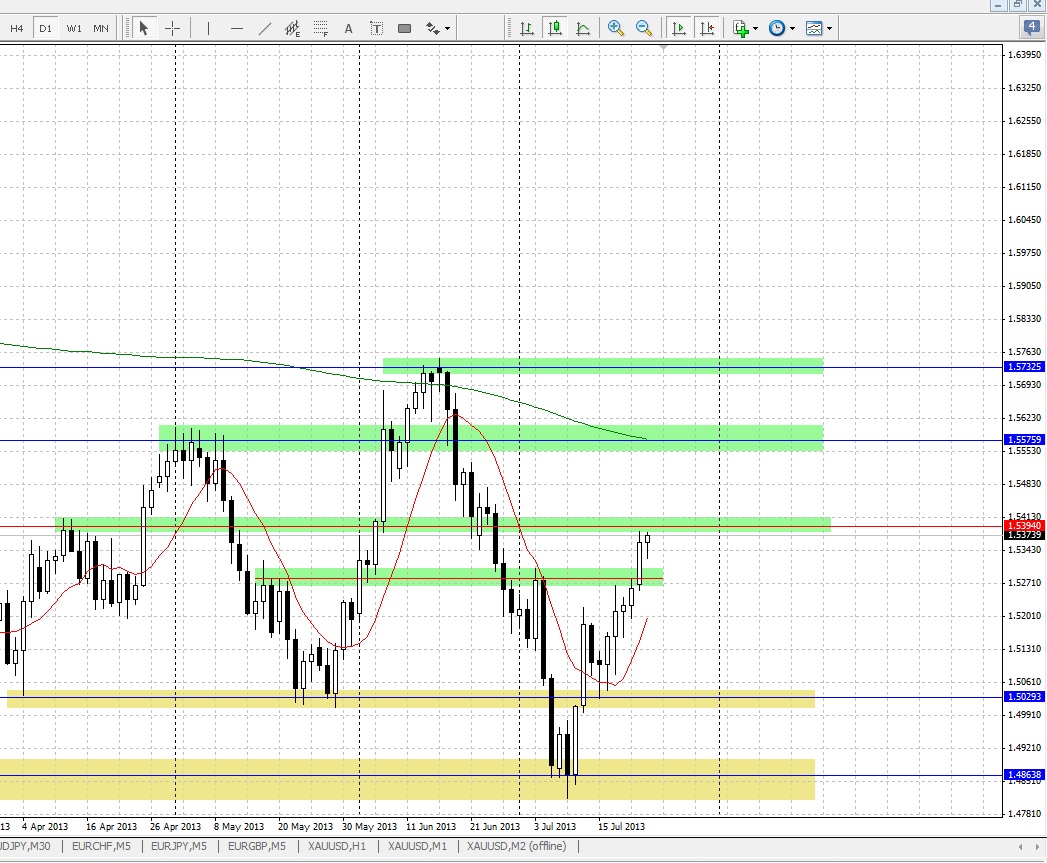The height and width of the screenshot is (863, 1047).
Task: Switch to XAUUSD,H1 chart tab
Action: pyautogui.click(x=337, y=846)
